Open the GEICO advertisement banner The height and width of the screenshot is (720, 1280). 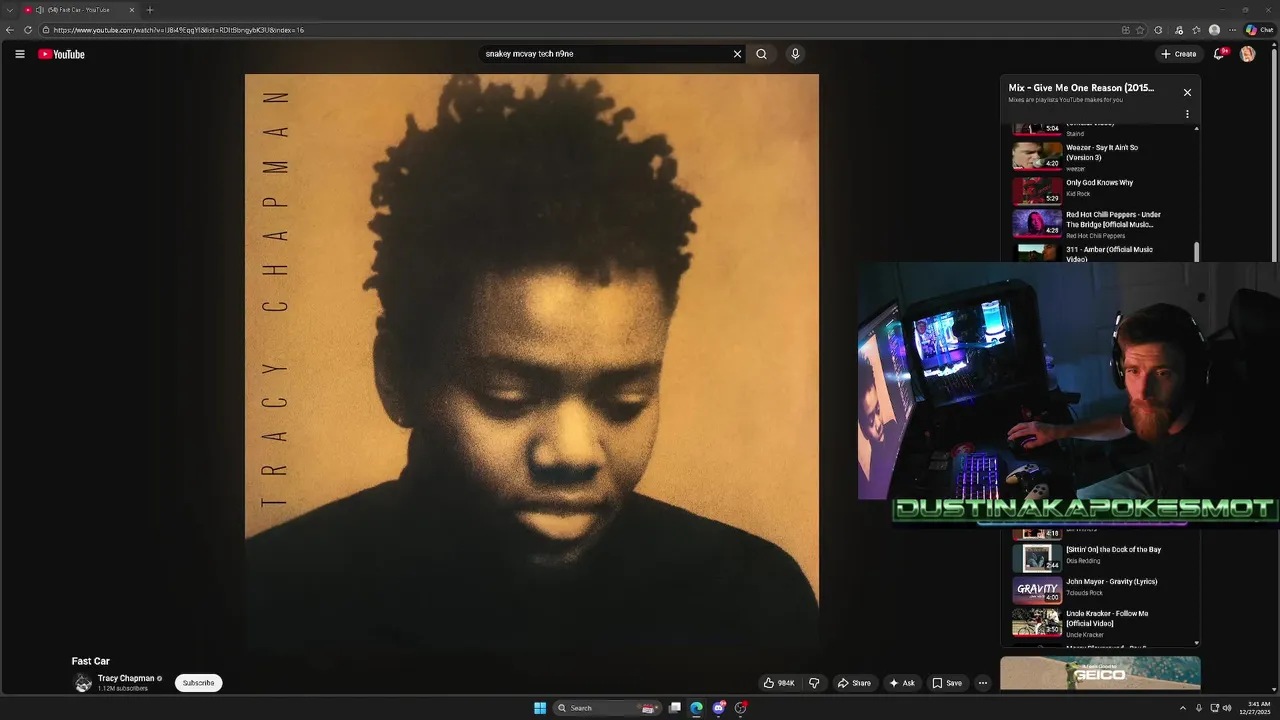(x=1100, y=673)
